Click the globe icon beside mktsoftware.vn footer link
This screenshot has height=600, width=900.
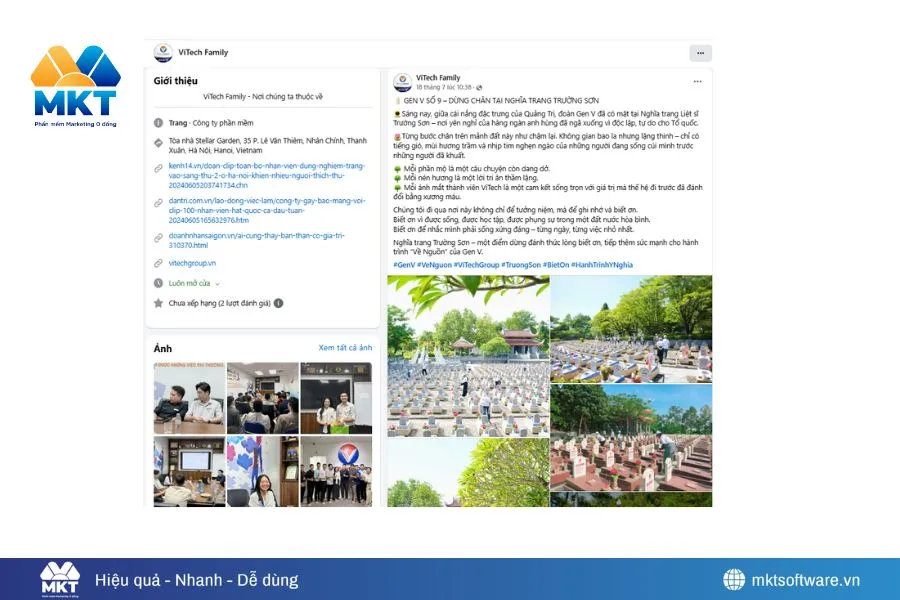pyautogui.click(x=733, y=579)
